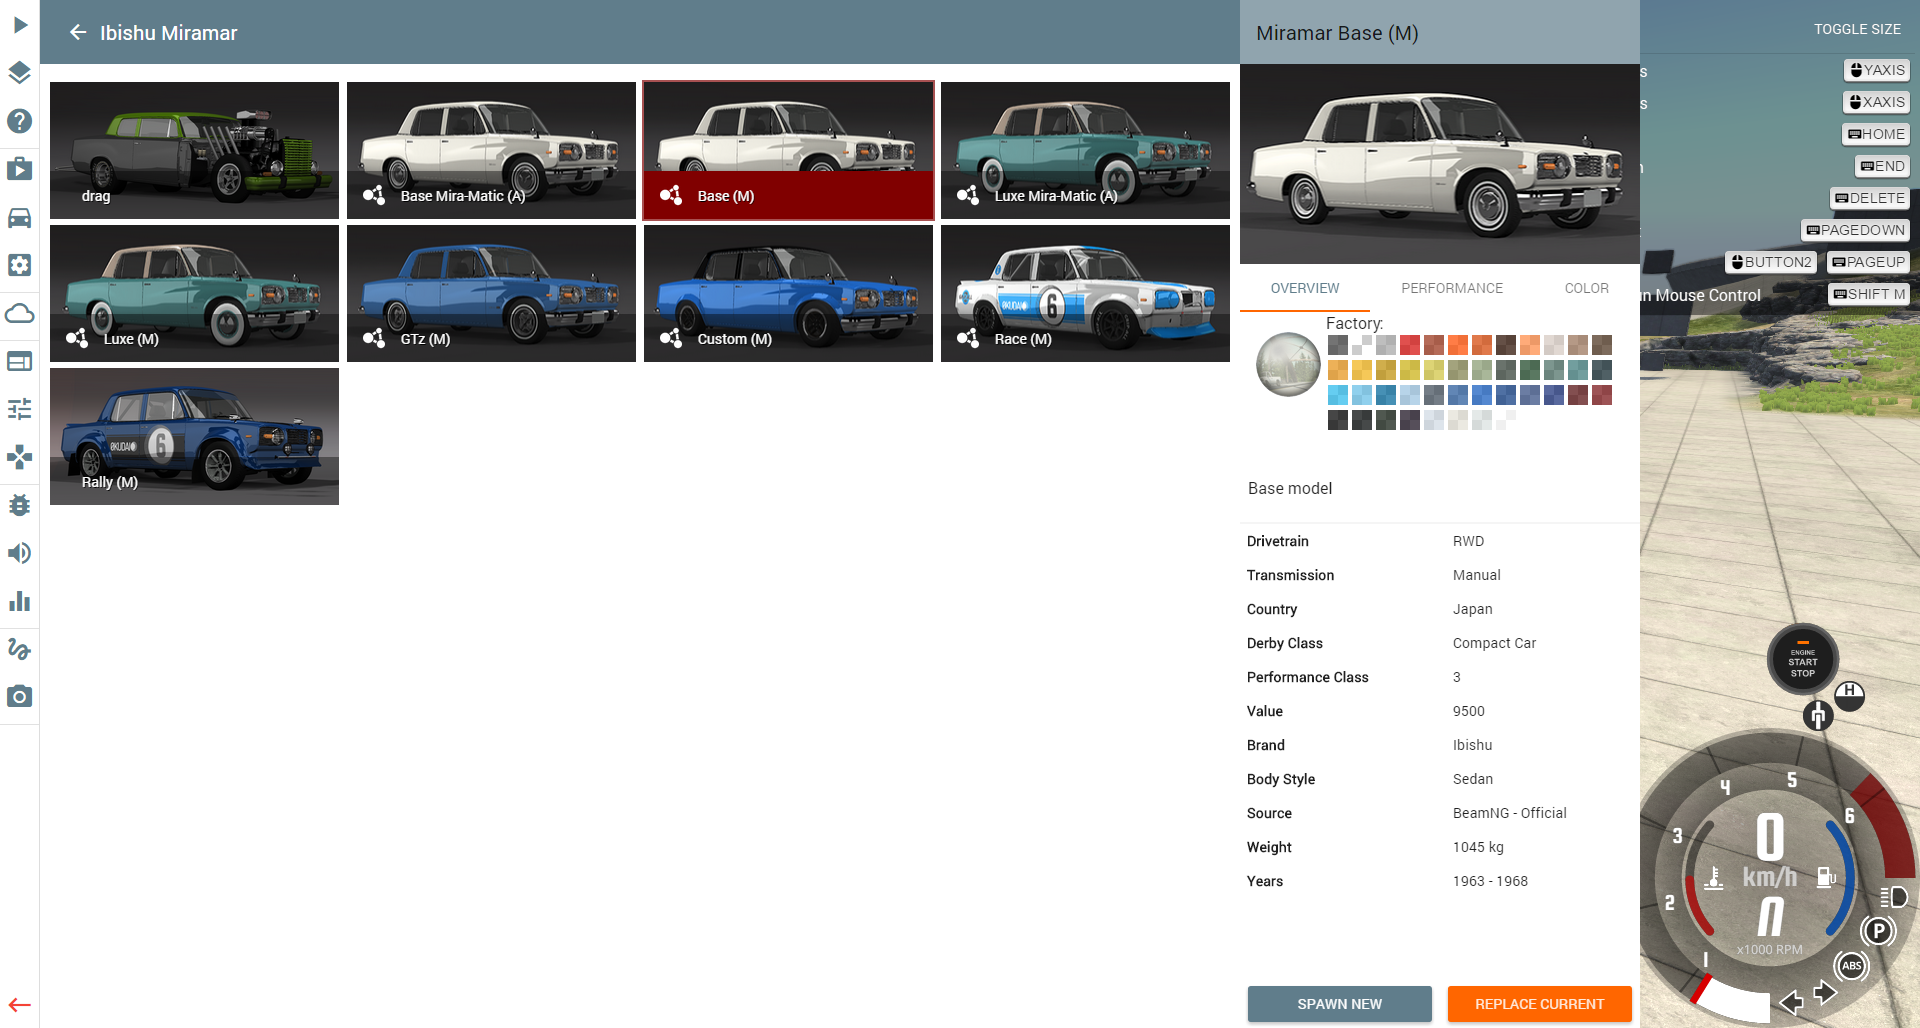Click the red back arrow at sidebar bottom
The image size is (1920, 1028).
tap(20, 1005)
